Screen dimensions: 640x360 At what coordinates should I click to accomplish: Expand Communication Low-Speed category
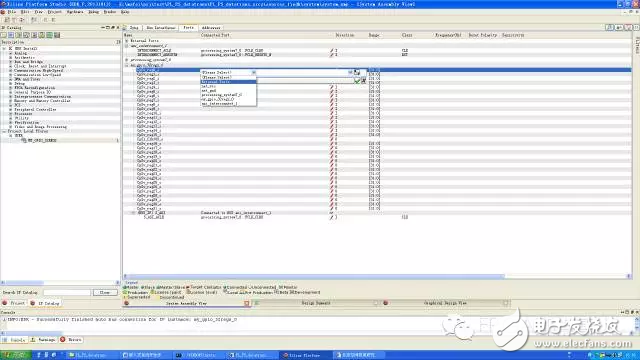[x=11, y=75]
